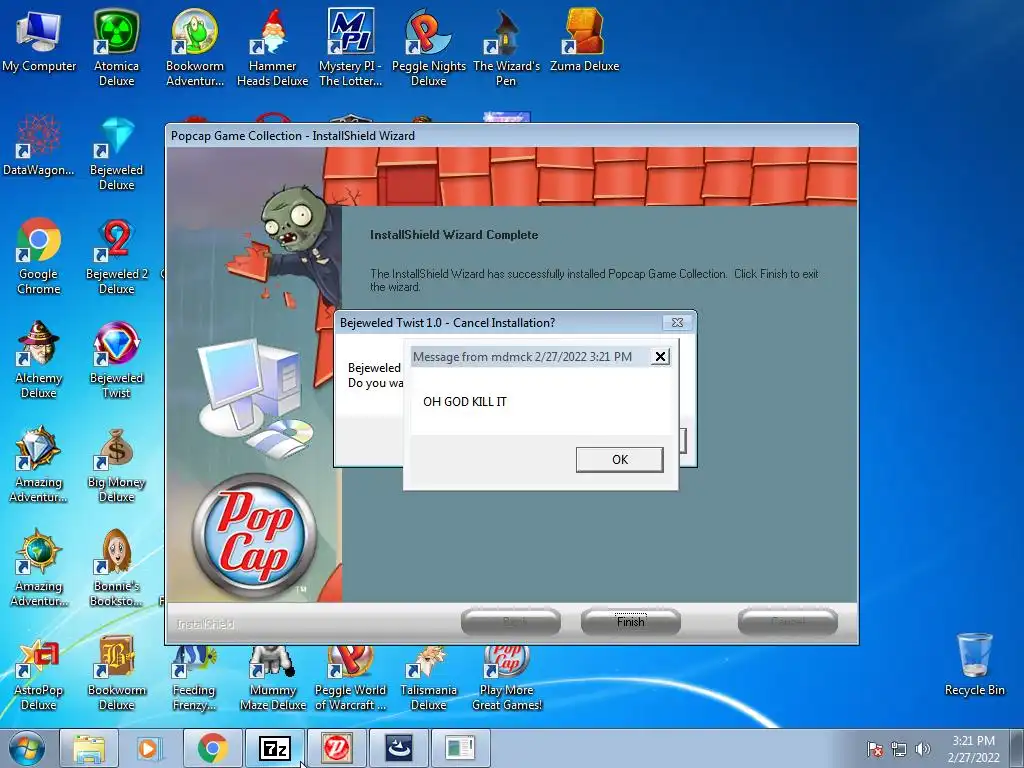Open the Action Center flag icon
The width and height of the screenshot is (1024, 768).
875,749
